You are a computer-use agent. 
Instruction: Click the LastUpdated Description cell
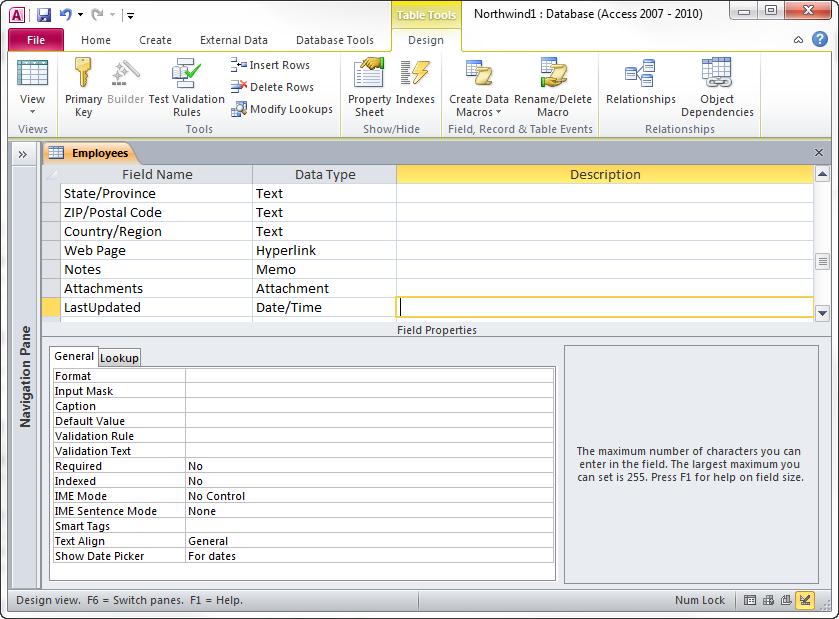(605, 308)
